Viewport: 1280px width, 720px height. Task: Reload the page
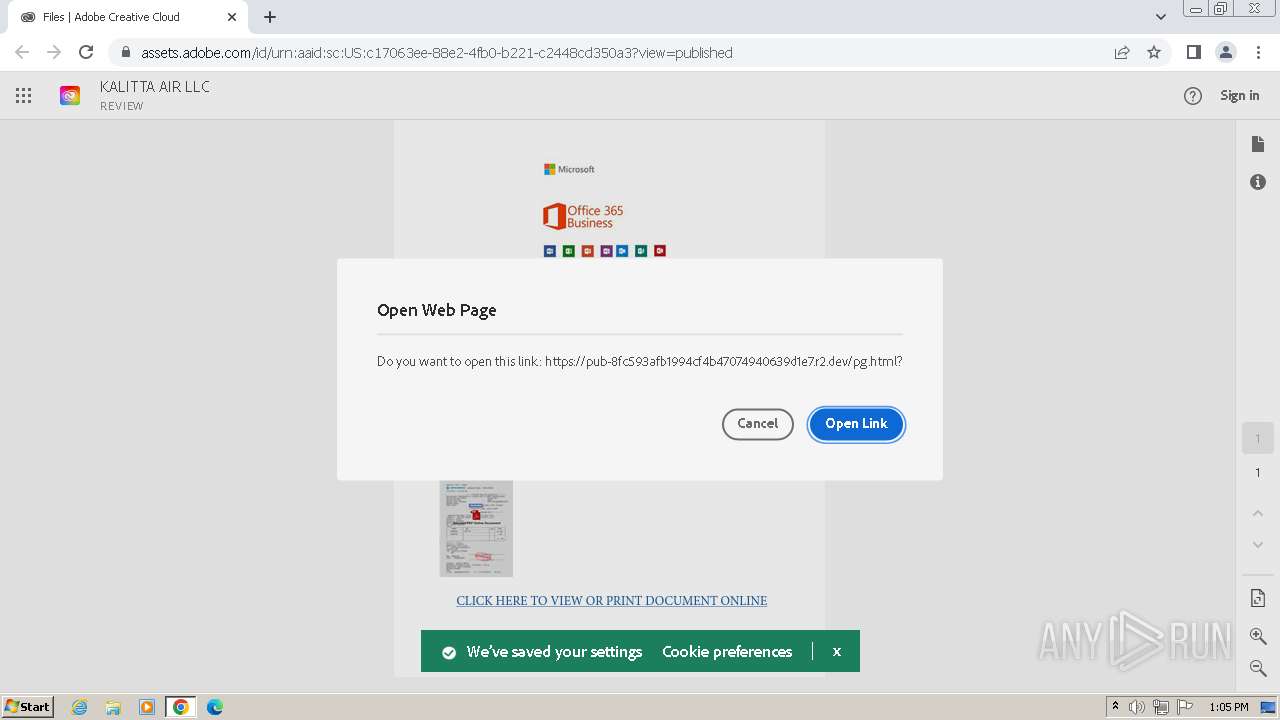[86, 53]
